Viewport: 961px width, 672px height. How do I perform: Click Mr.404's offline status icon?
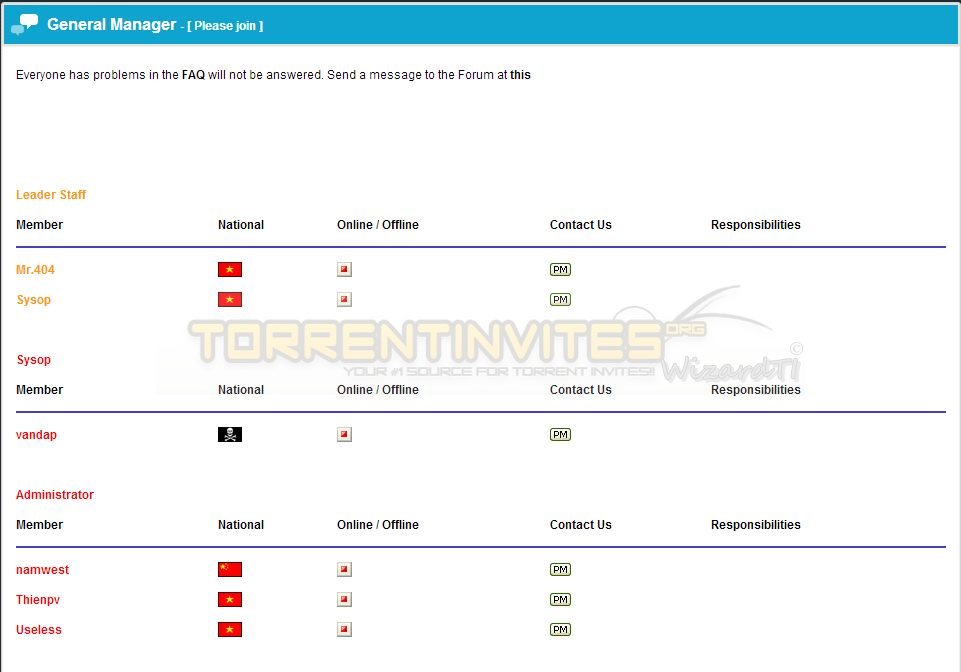click(x=344, y=270)
